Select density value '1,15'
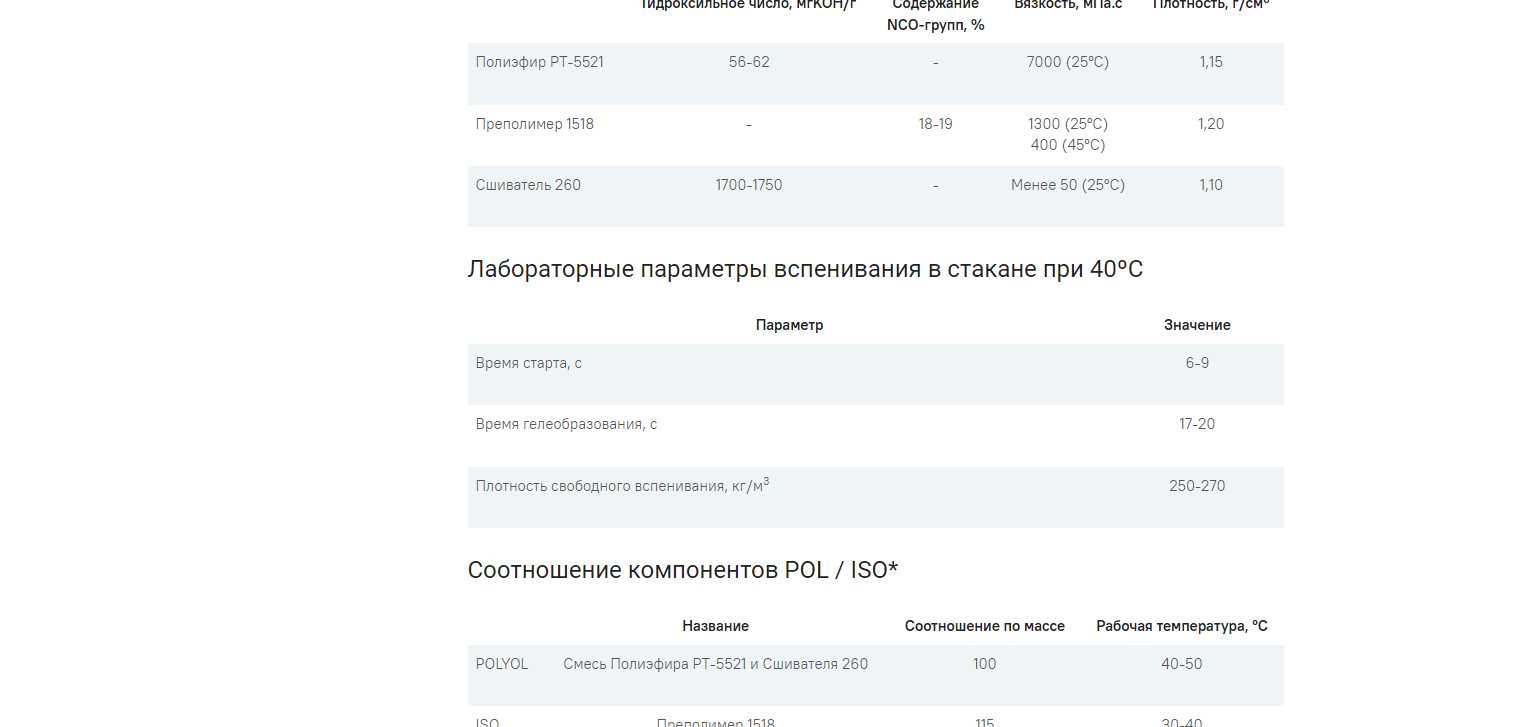The image size is (1520, 727). (x=1211, y=62)
